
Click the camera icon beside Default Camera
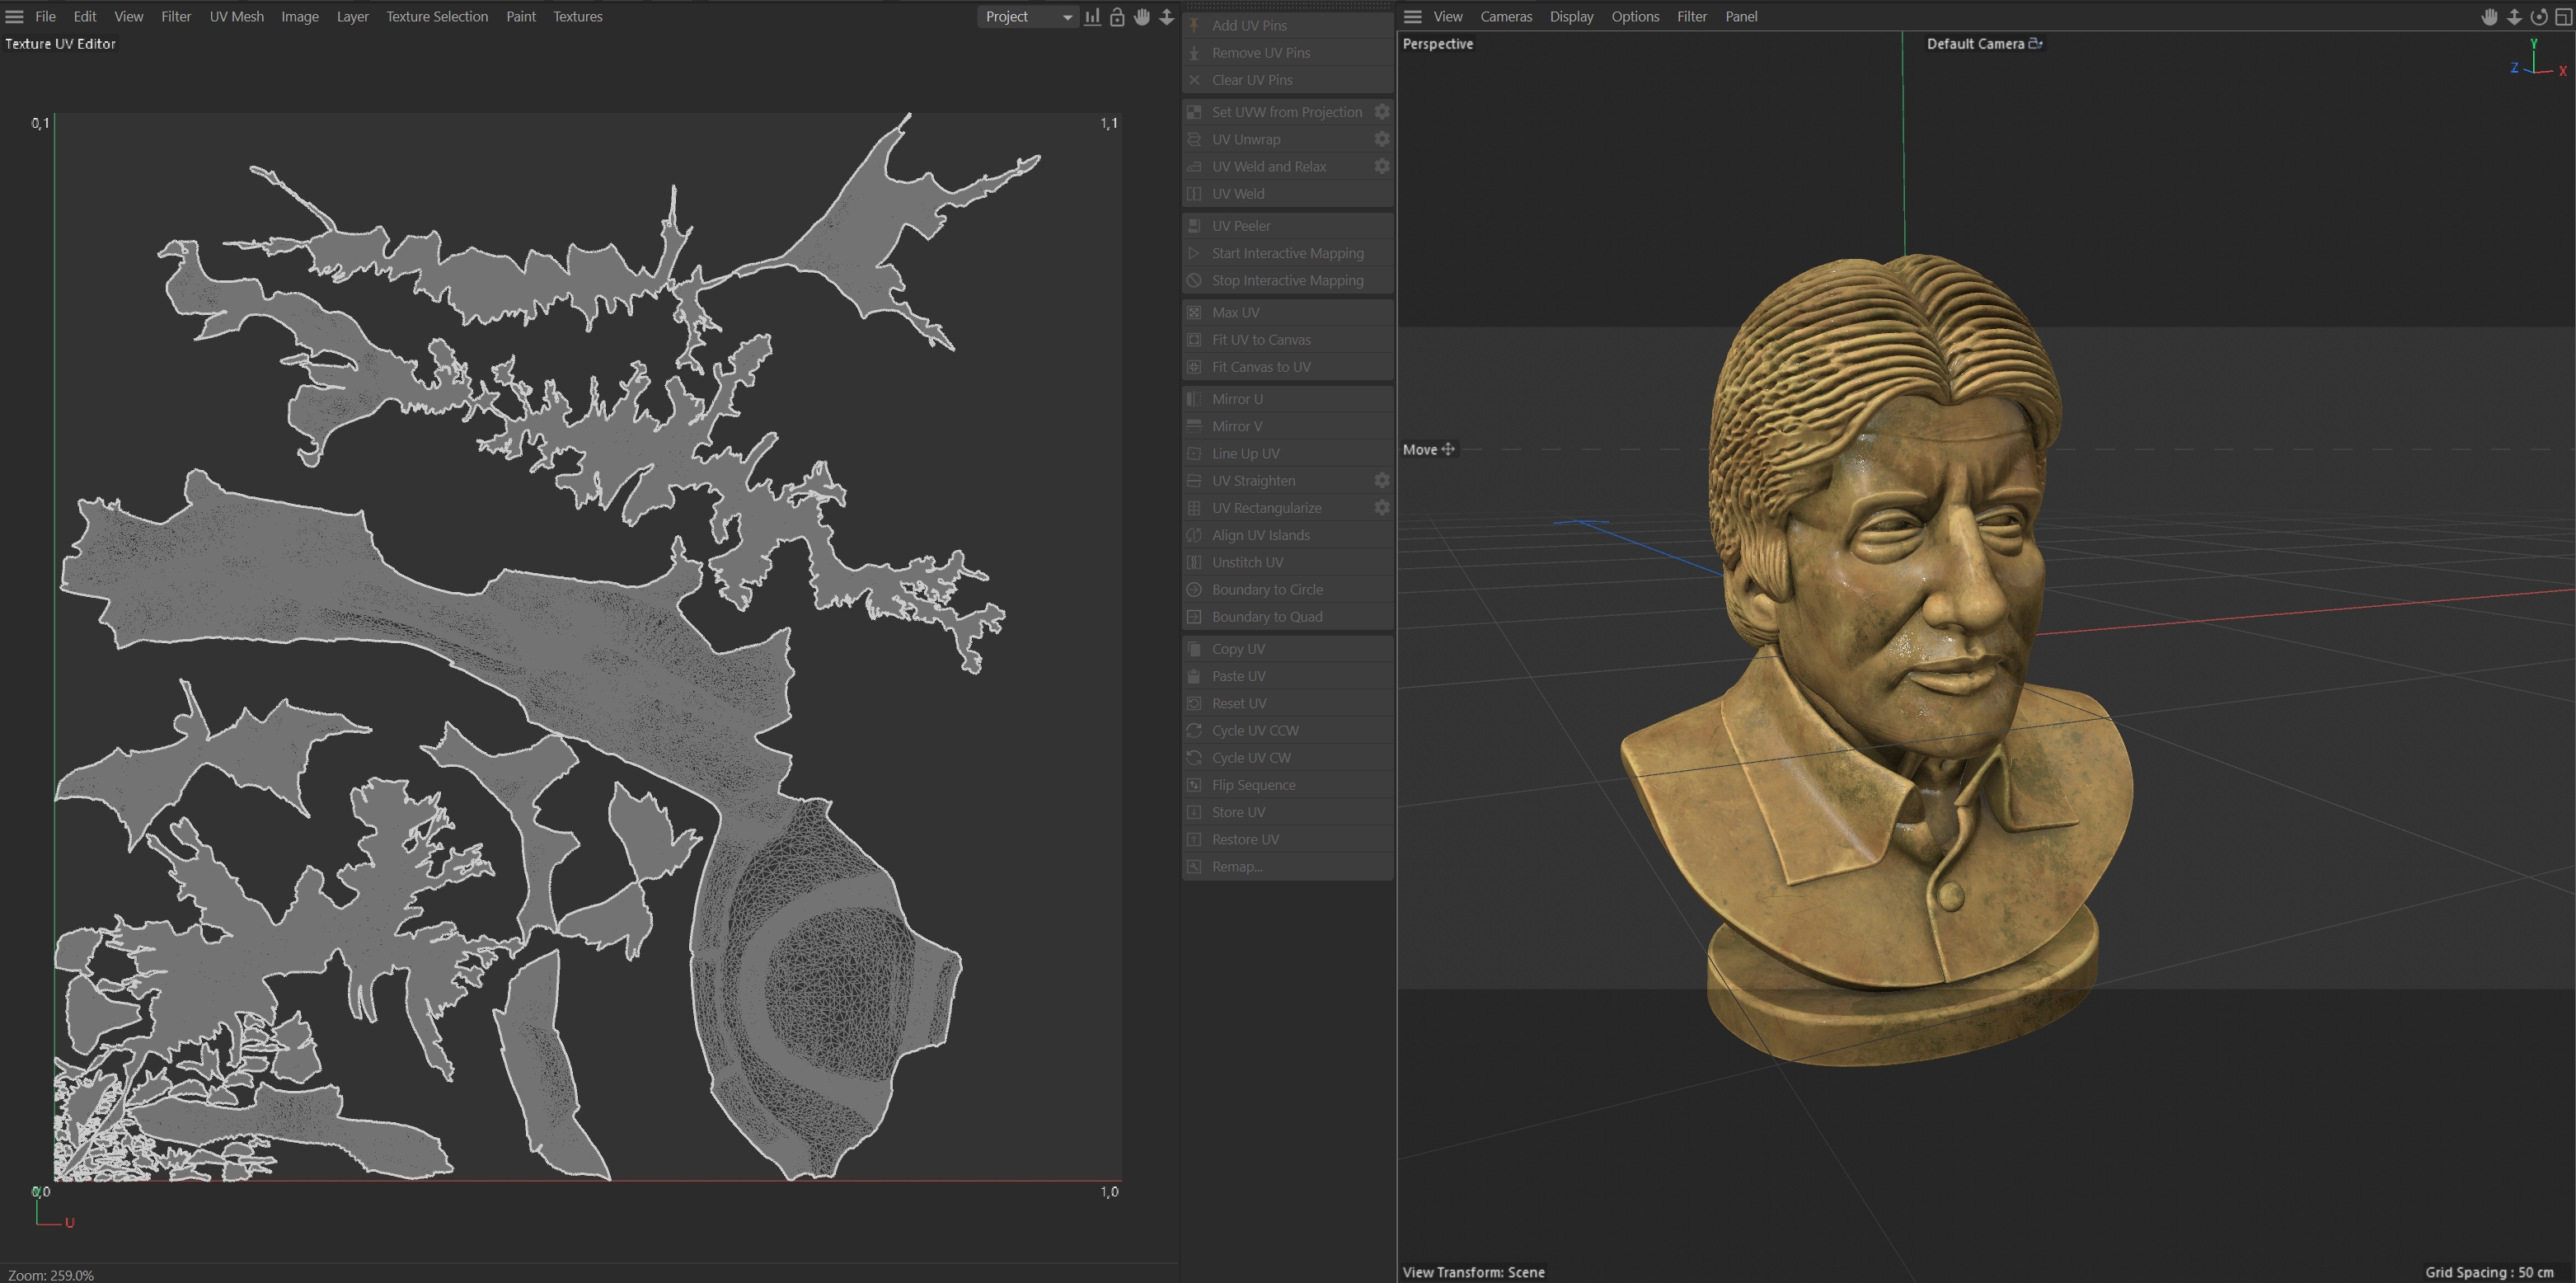2035,43
